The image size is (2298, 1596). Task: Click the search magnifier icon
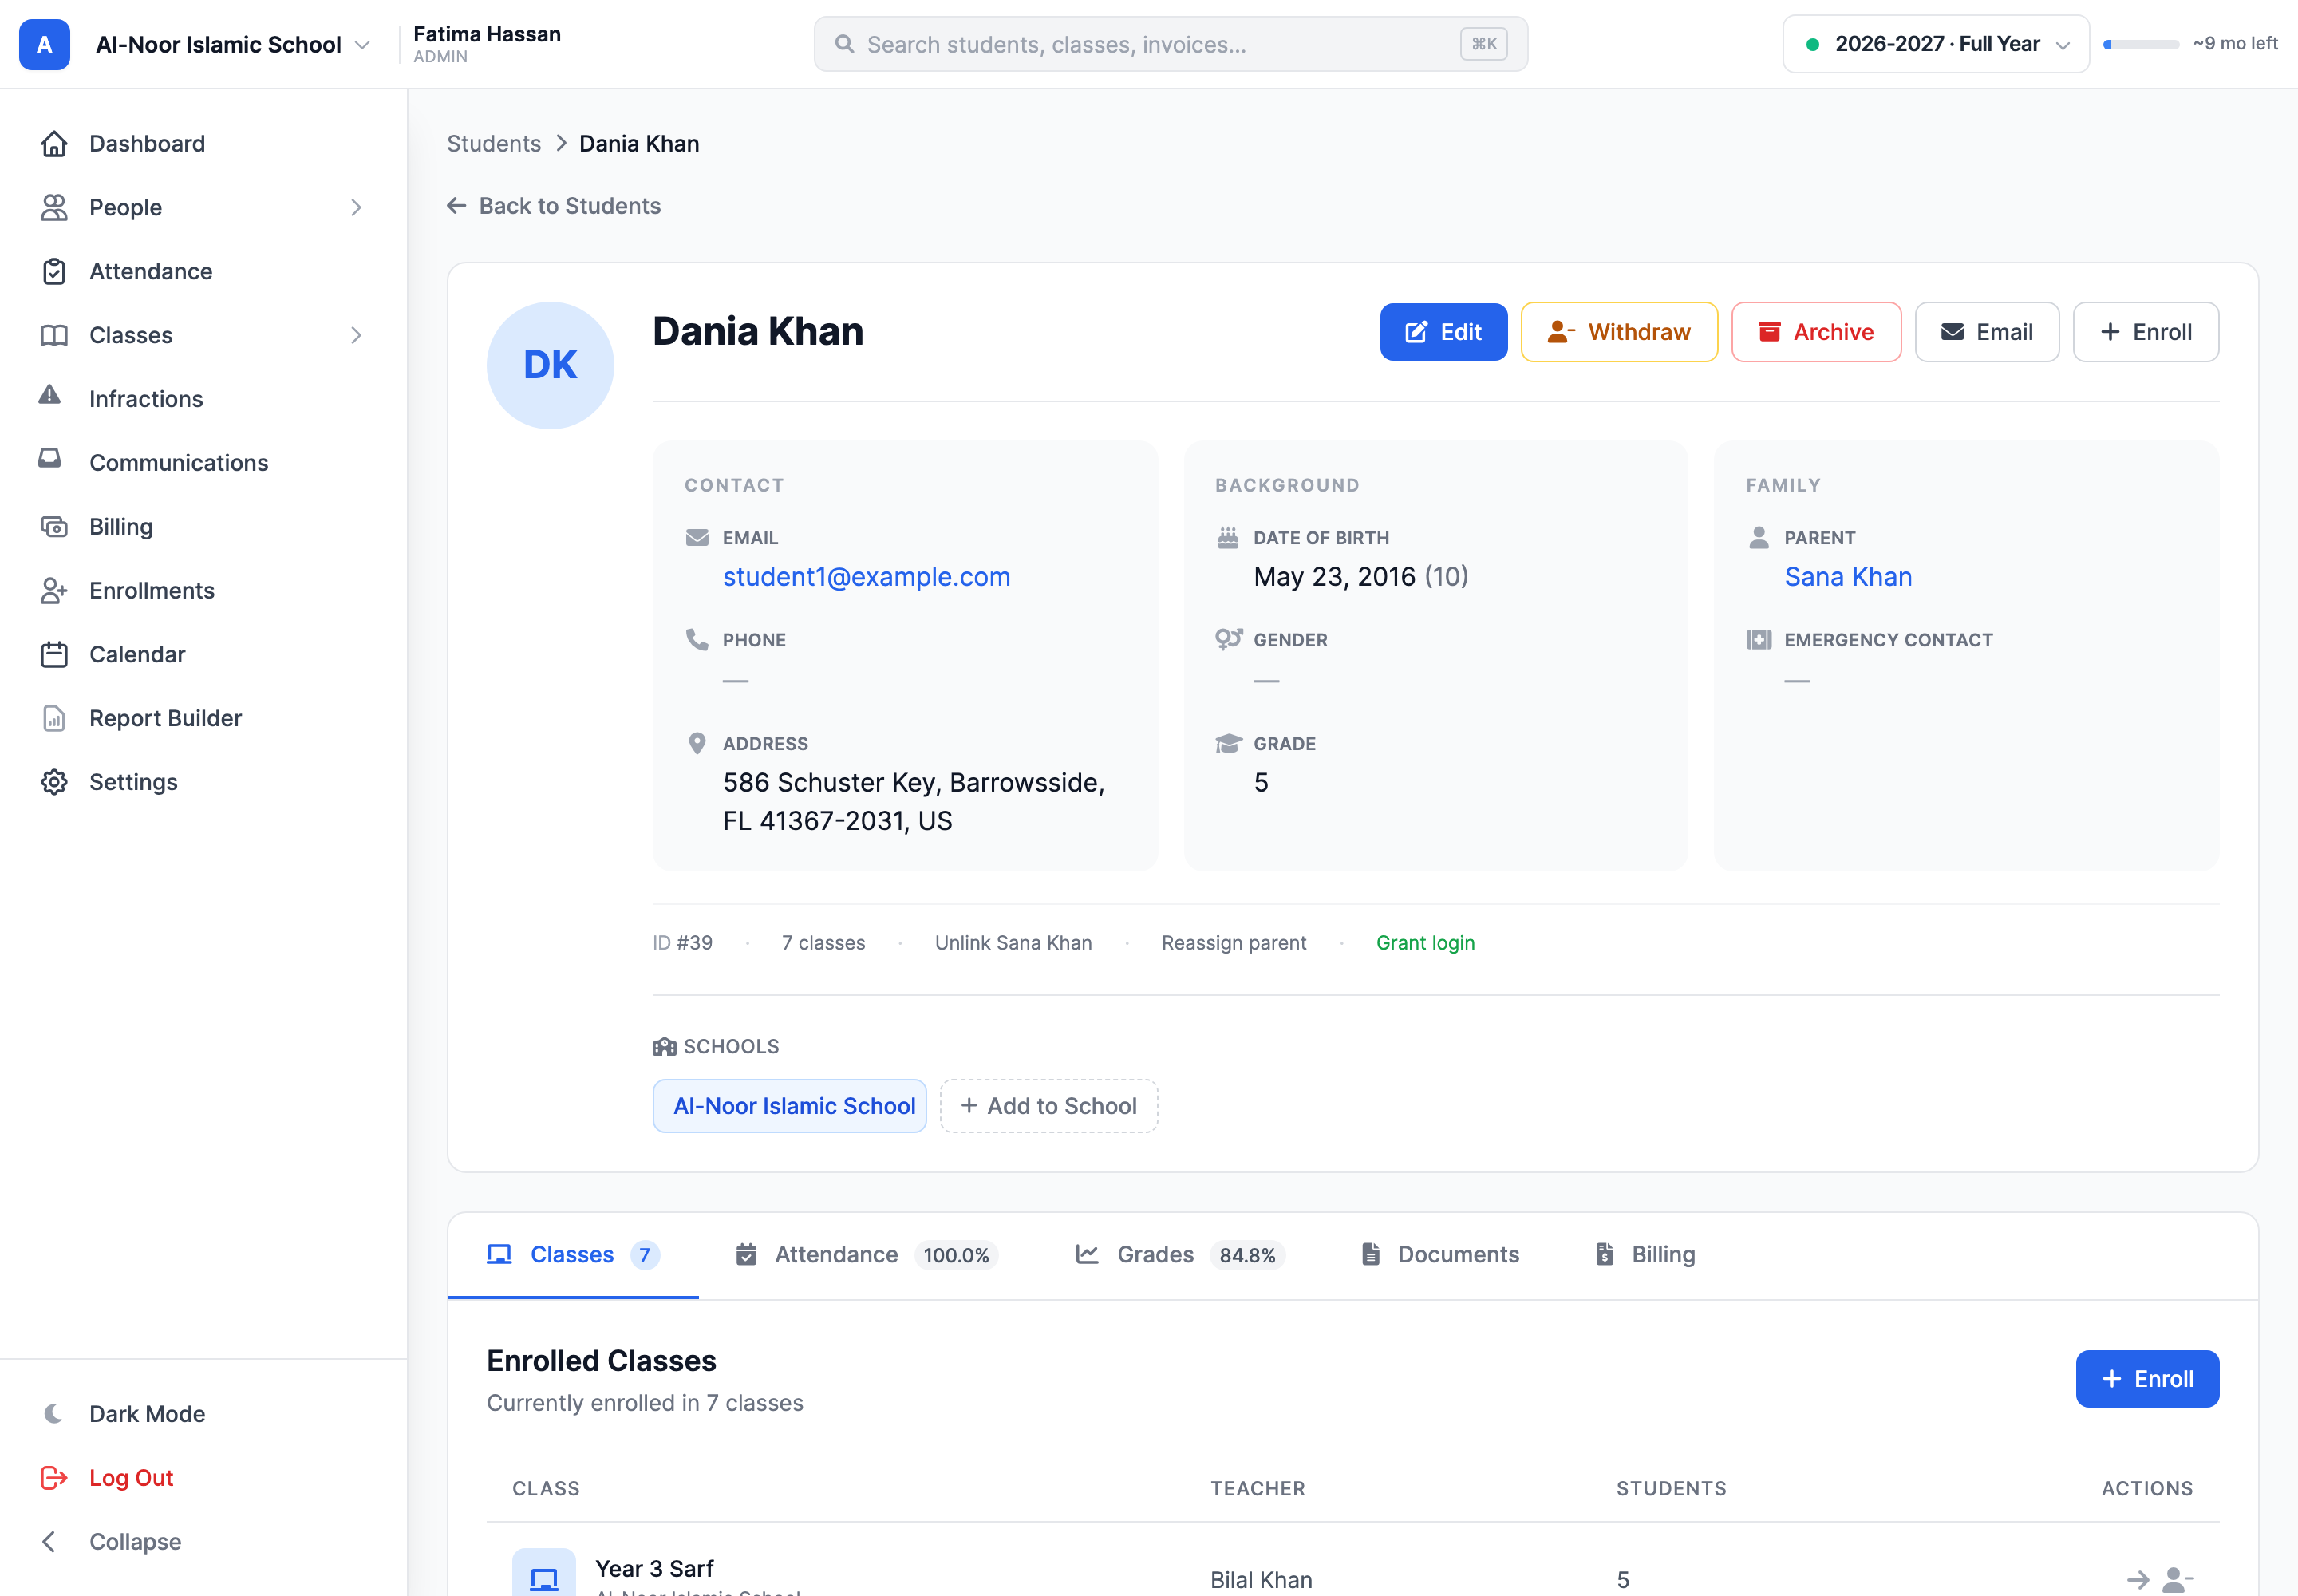(x=845, y=44)
